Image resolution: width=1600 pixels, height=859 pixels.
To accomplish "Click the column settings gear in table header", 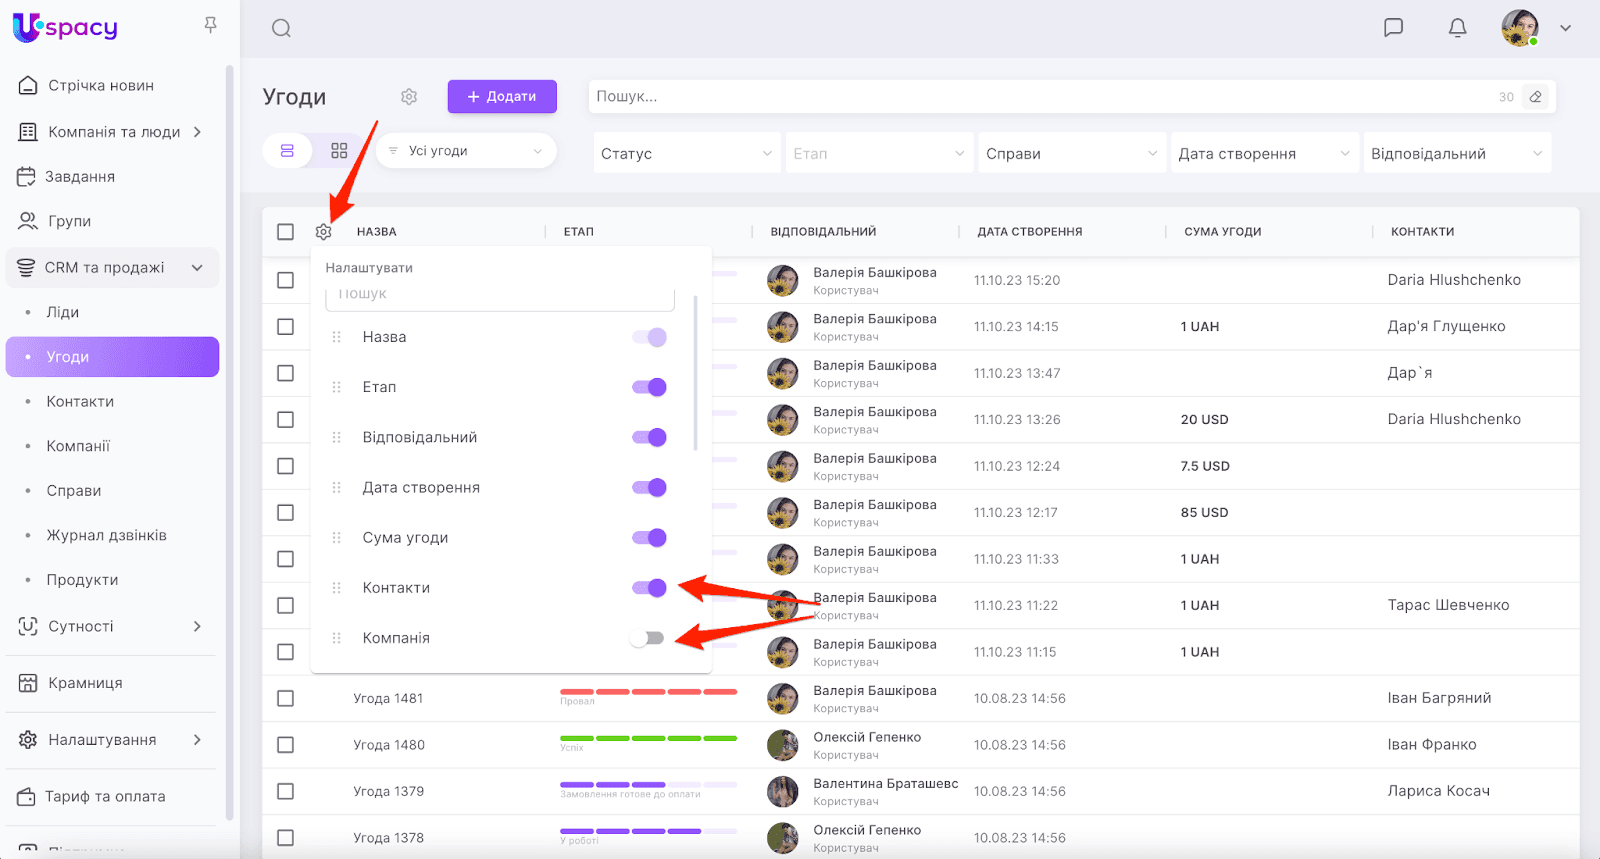I will point(323,232).
